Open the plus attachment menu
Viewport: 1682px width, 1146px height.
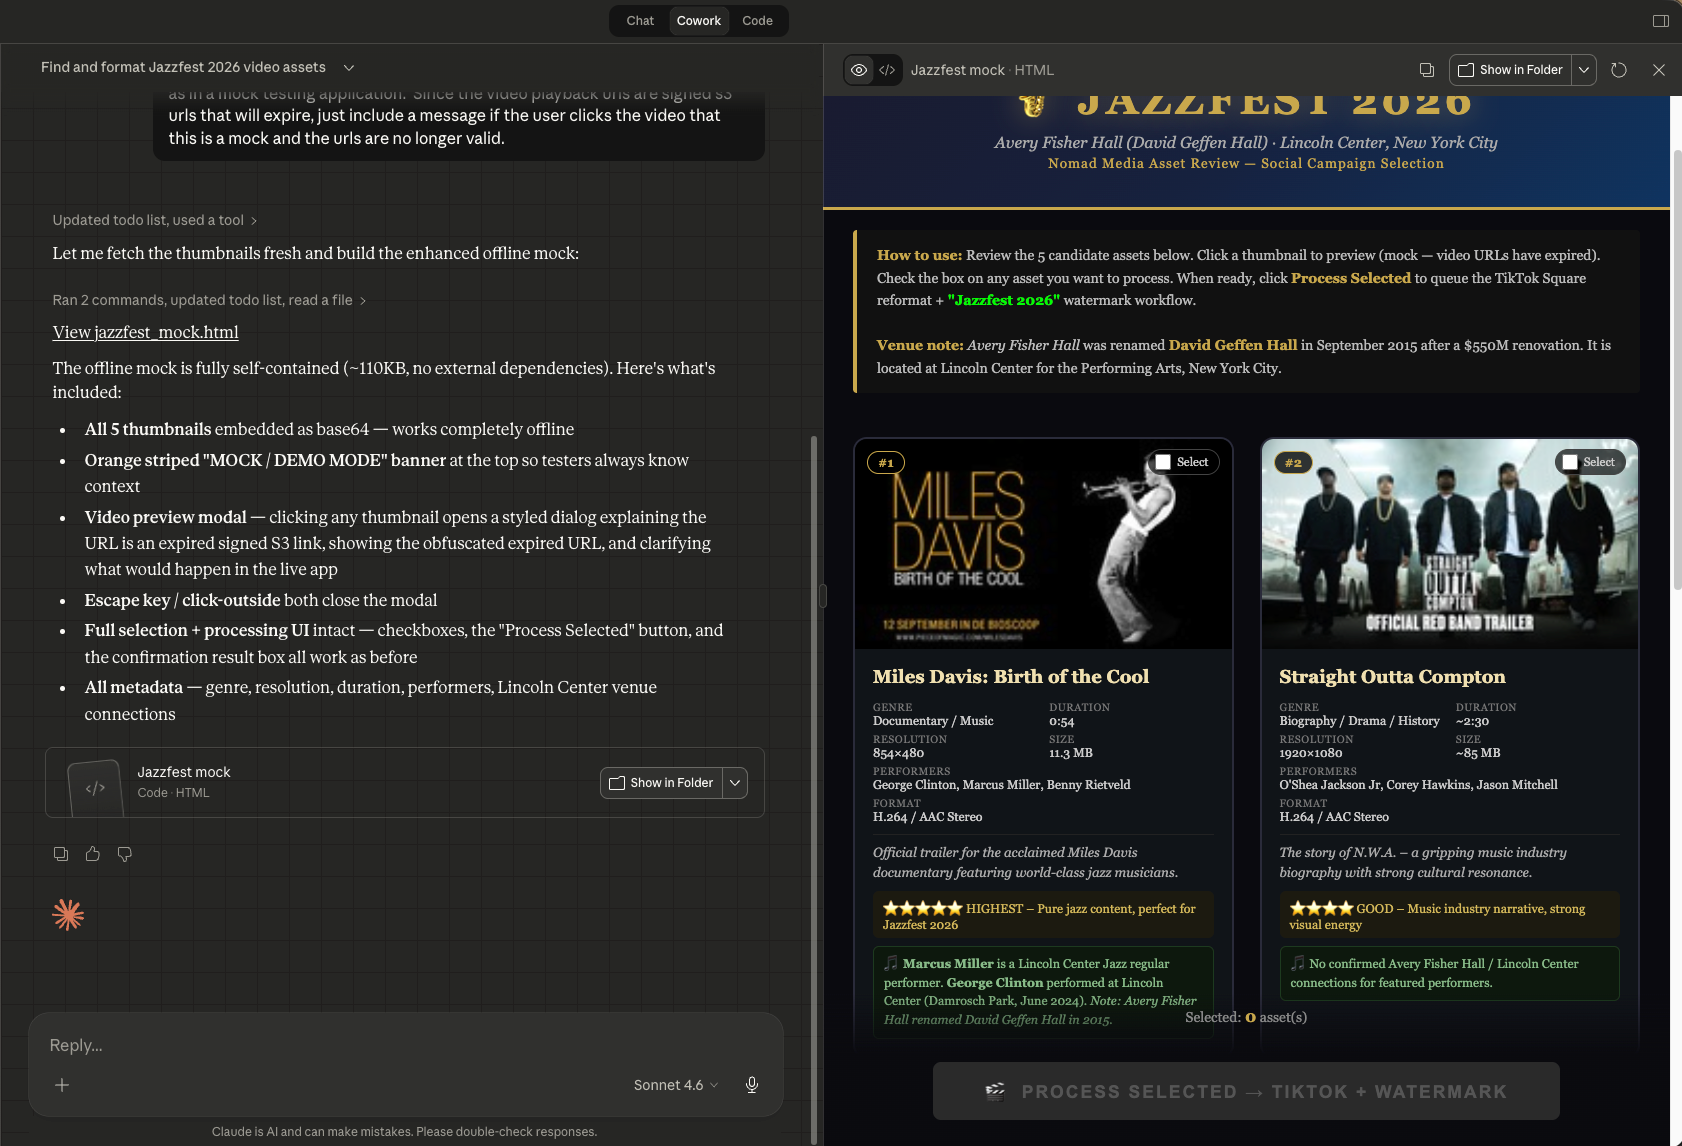(x=62, y=1085)
